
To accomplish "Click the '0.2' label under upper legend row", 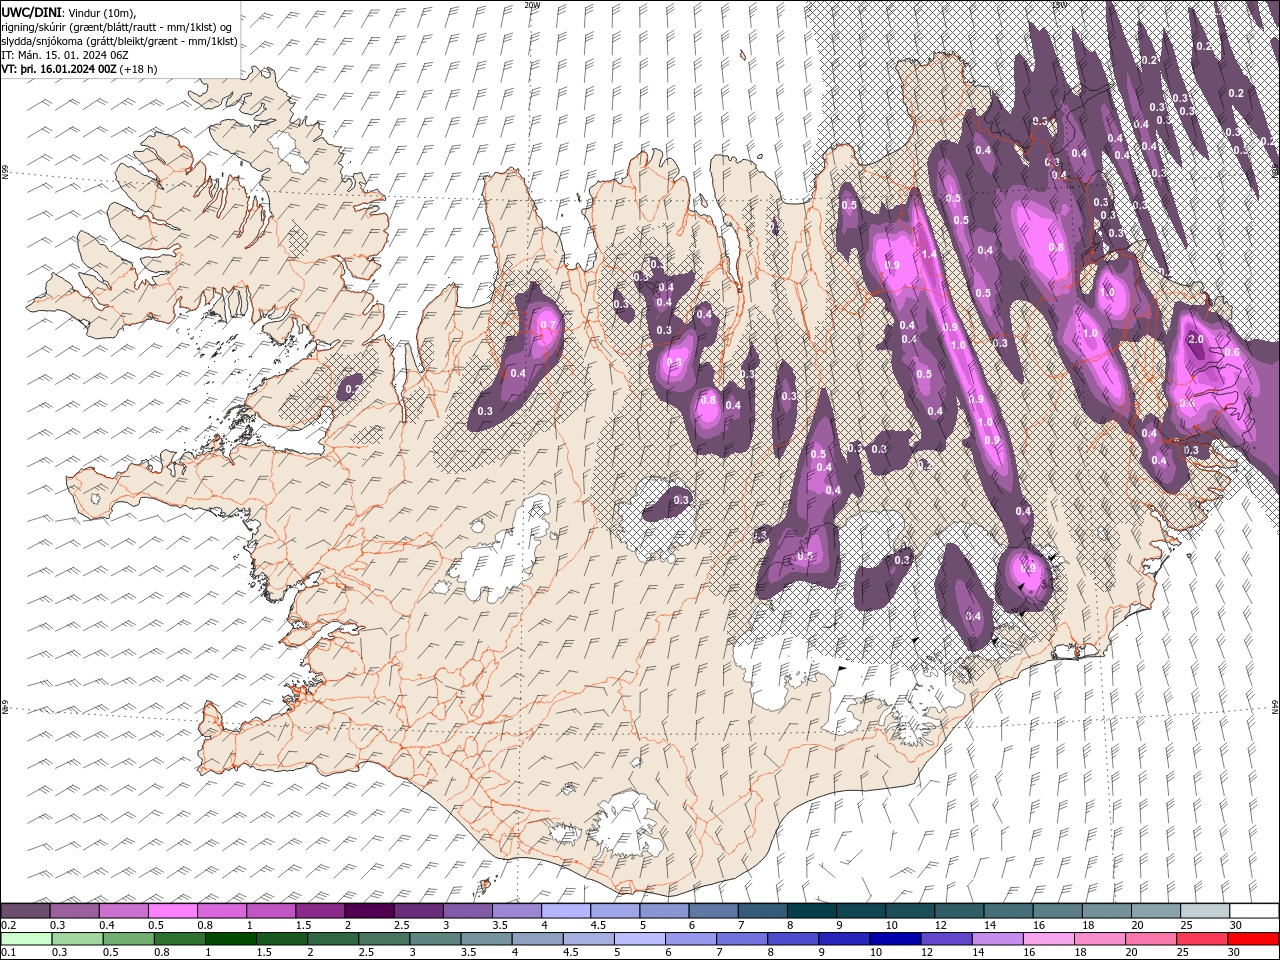I will pyautogui.click(x=9, y=924).
